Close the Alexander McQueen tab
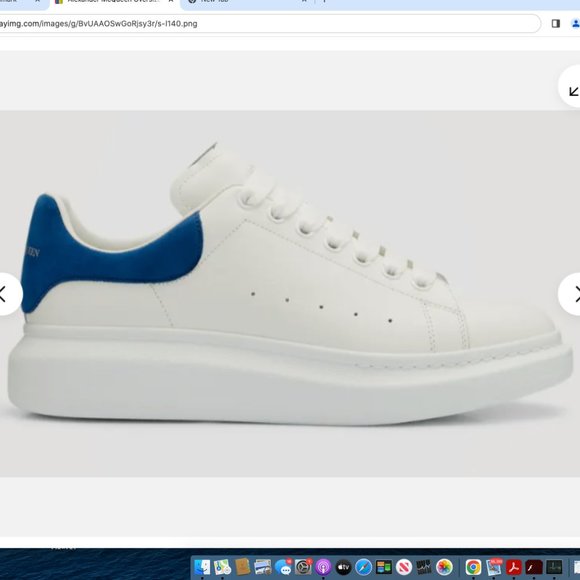This screenshot has height=580, width=580. coord(171,1)
